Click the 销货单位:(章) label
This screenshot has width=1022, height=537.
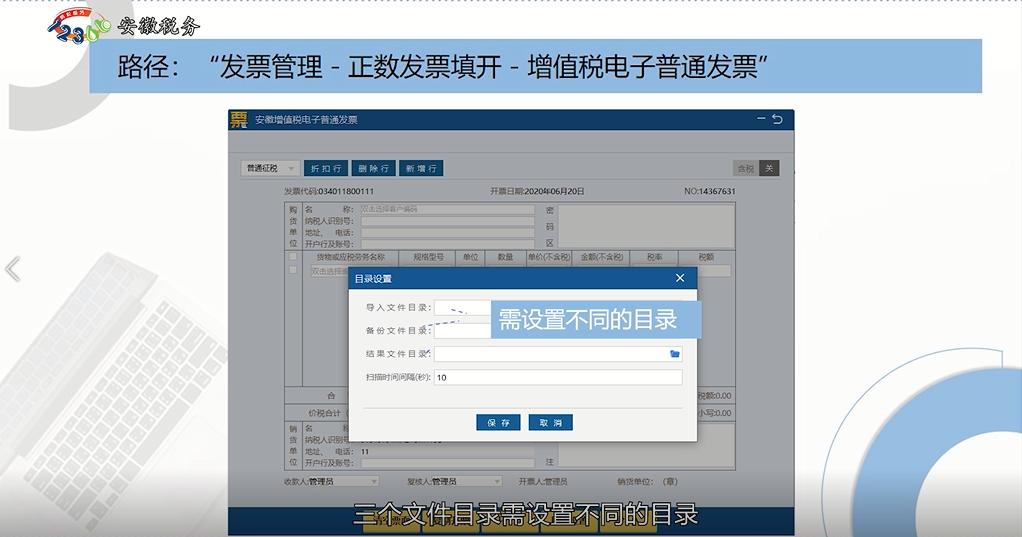coord(647,481)
